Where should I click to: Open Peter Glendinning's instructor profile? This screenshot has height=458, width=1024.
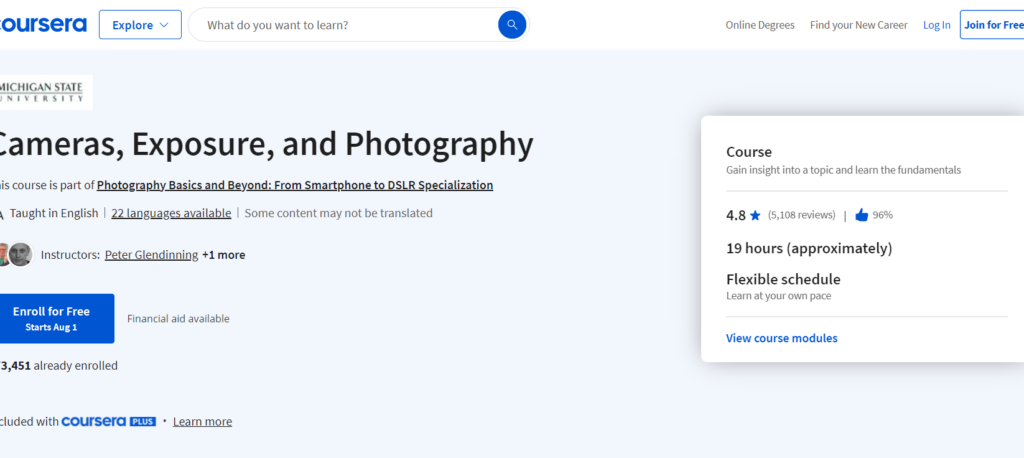(x=152, y=255)
